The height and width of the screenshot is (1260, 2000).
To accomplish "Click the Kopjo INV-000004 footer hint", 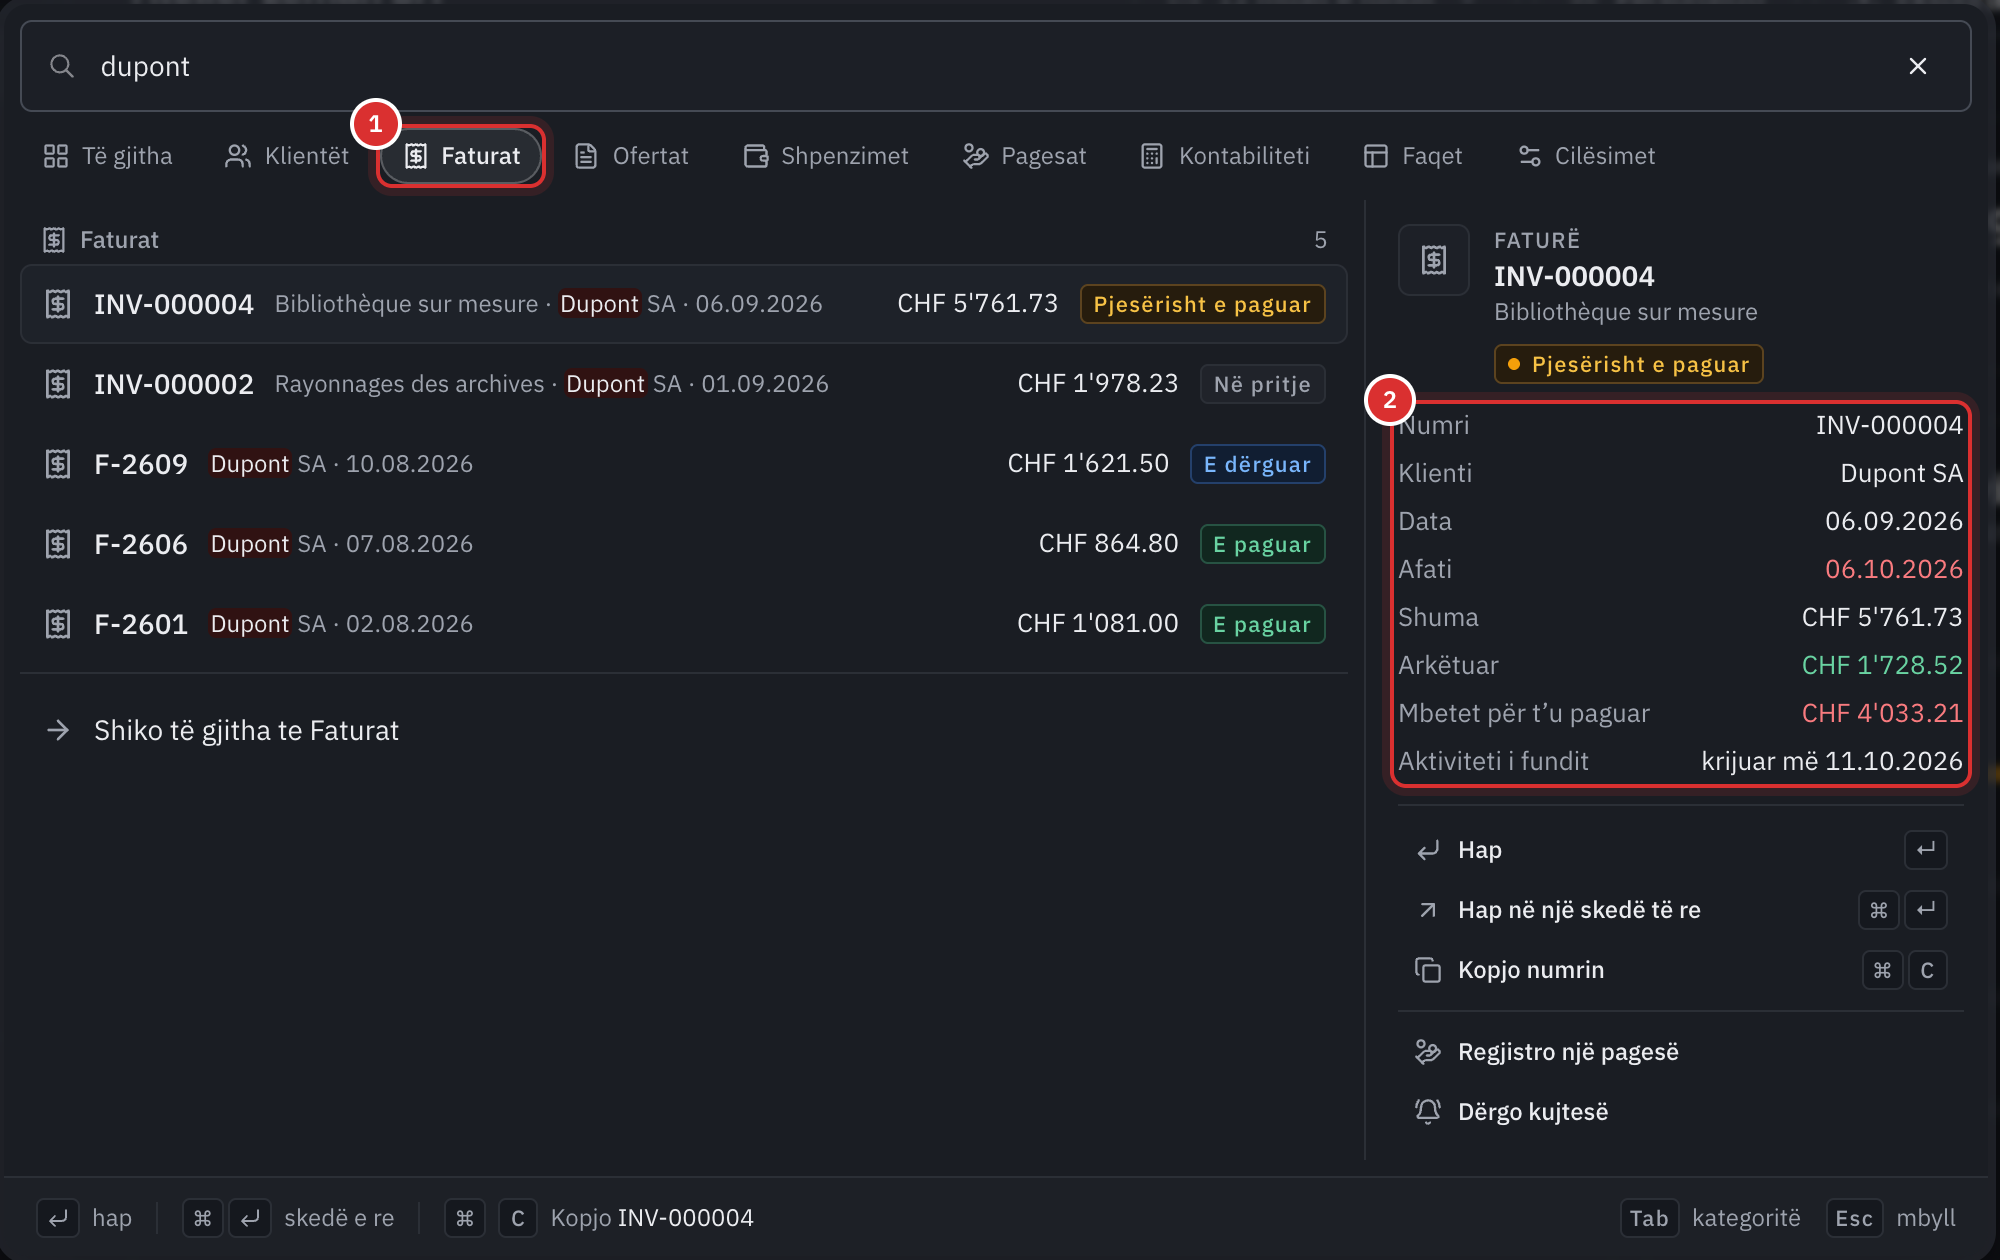I will point(652,1218).
